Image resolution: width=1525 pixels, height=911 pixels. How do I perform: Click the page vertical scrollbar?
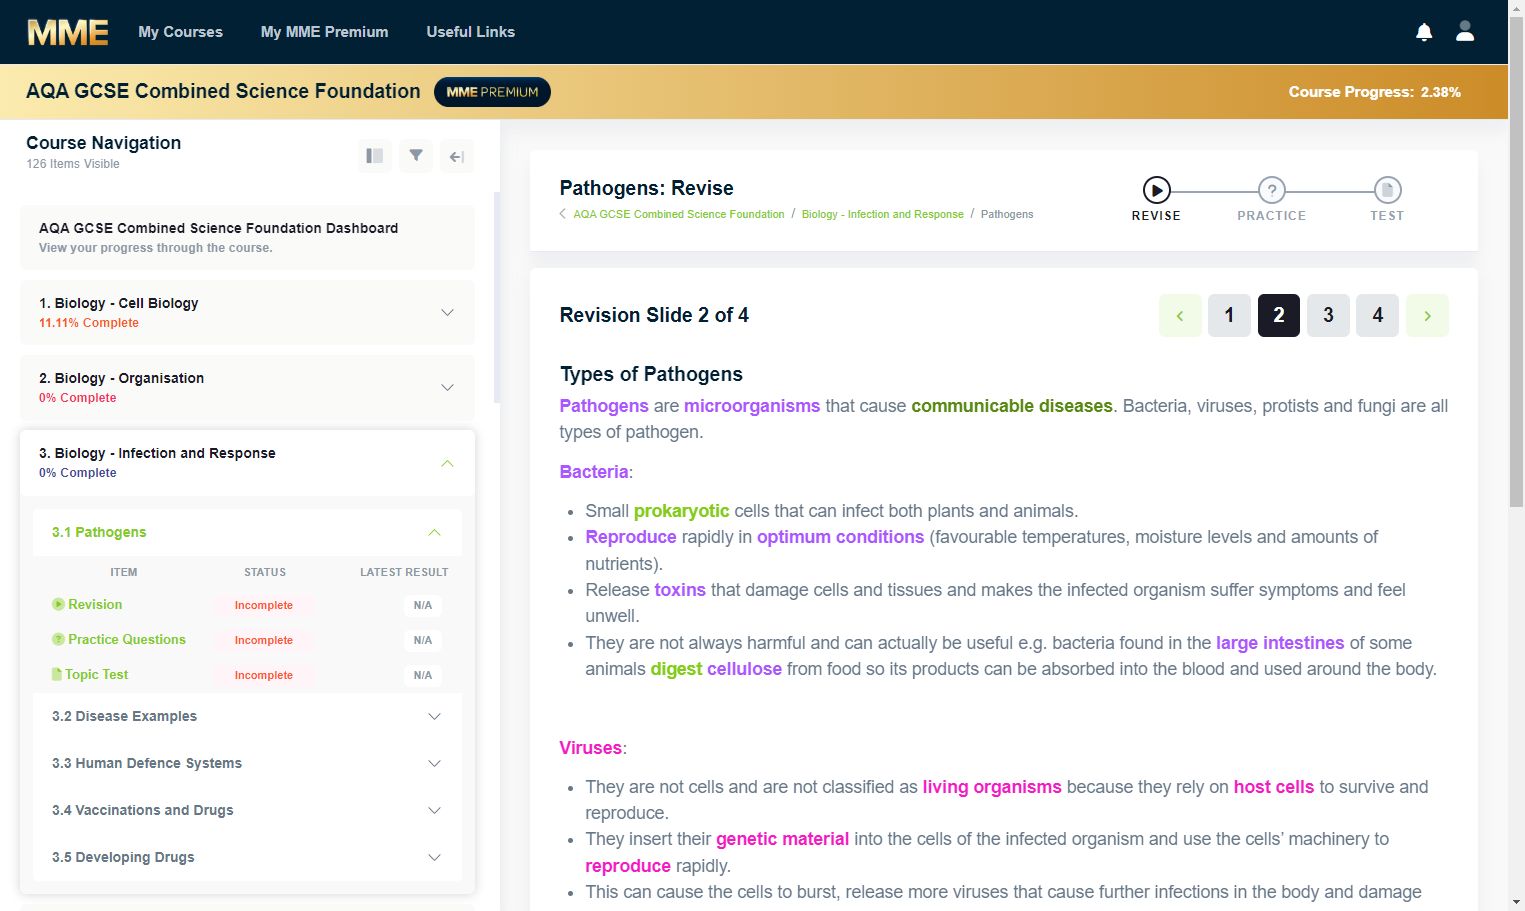pyautogui.click(x=1516, y=260)
